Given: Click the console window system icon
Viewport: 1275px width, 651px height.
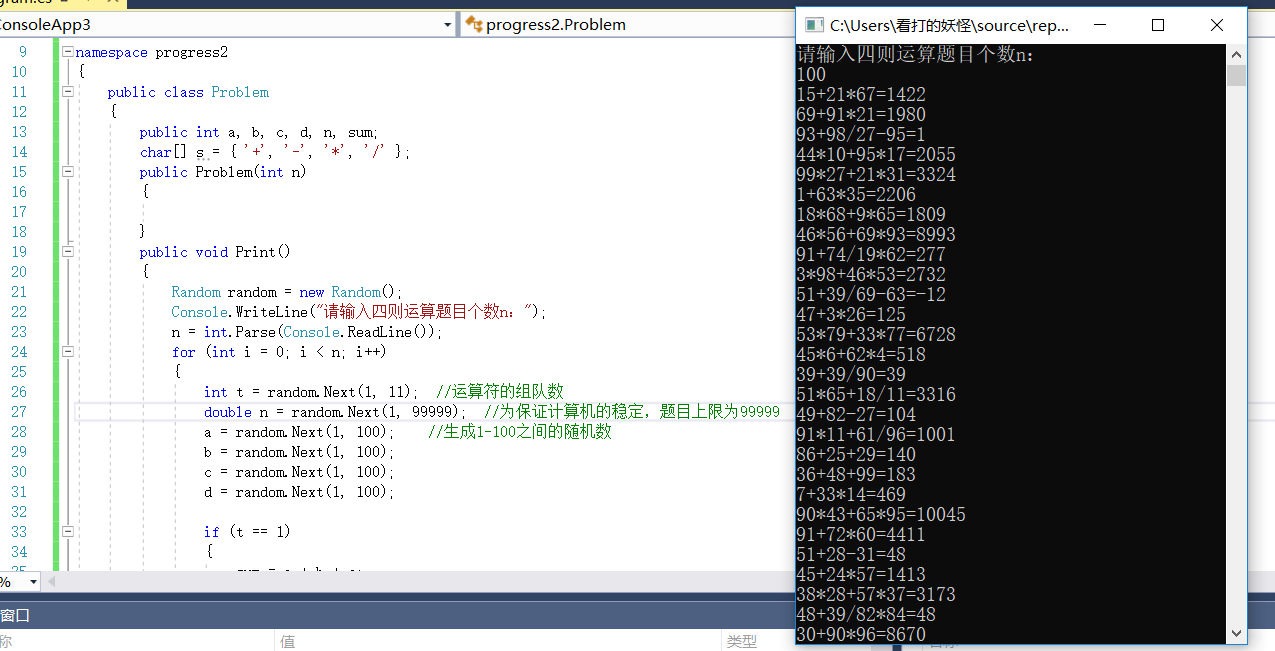Looking at the screenshot, I should [814, 25].
